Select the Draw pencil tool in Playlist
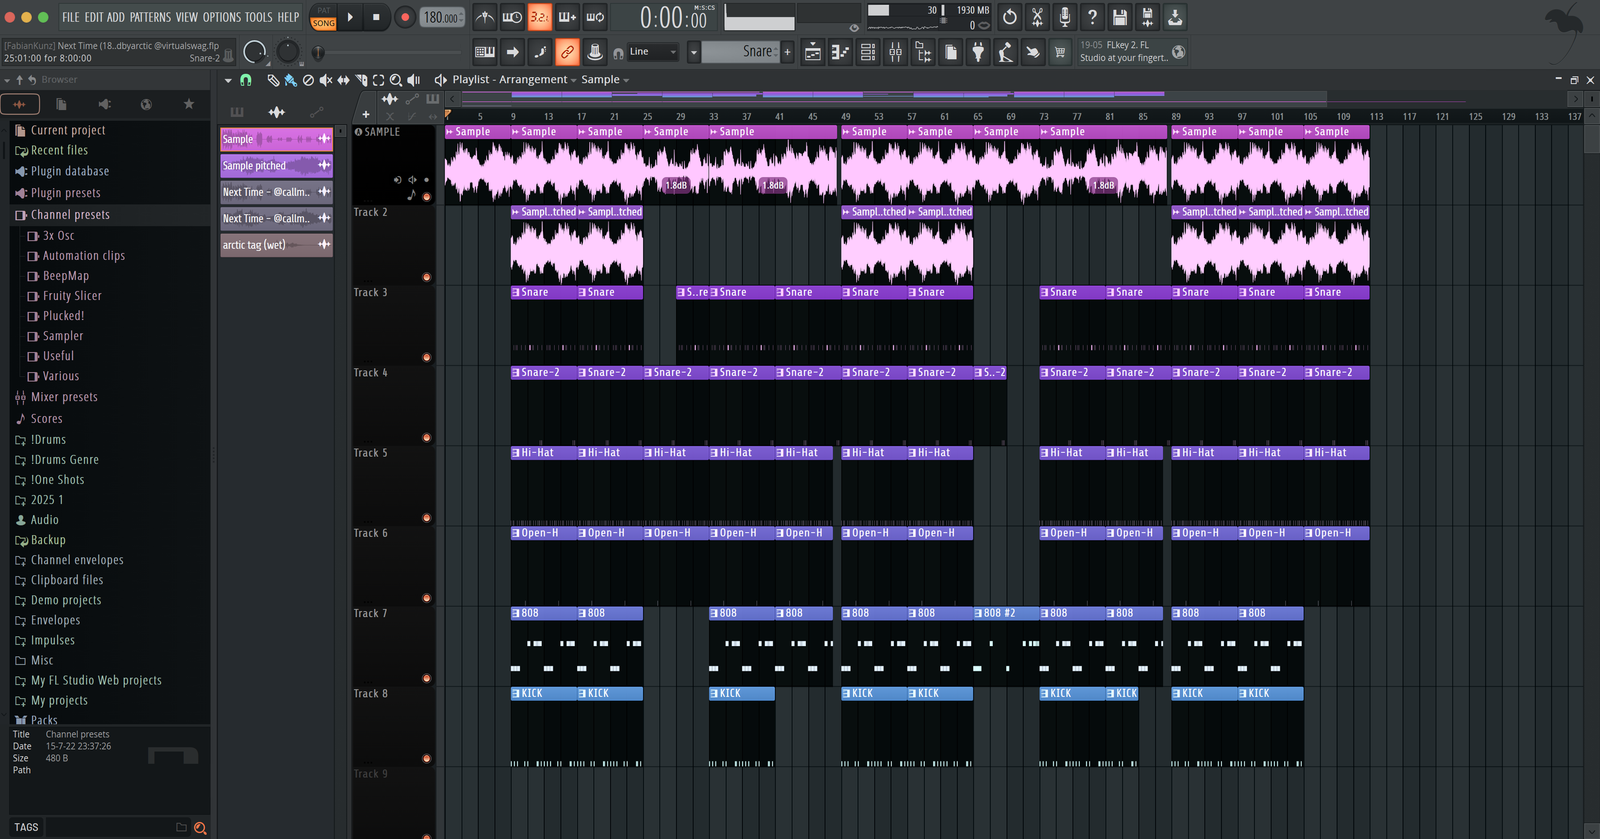The image size is (1600, 839). point(273,80)
